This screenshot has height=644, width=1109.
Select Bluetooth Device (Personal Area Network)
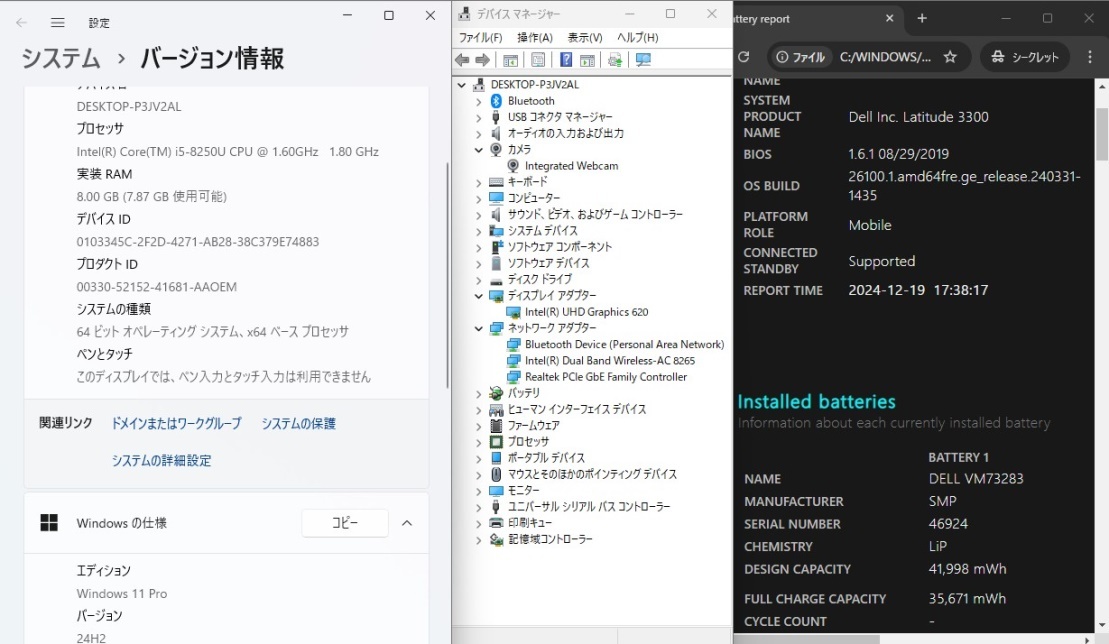click(625, 344)
